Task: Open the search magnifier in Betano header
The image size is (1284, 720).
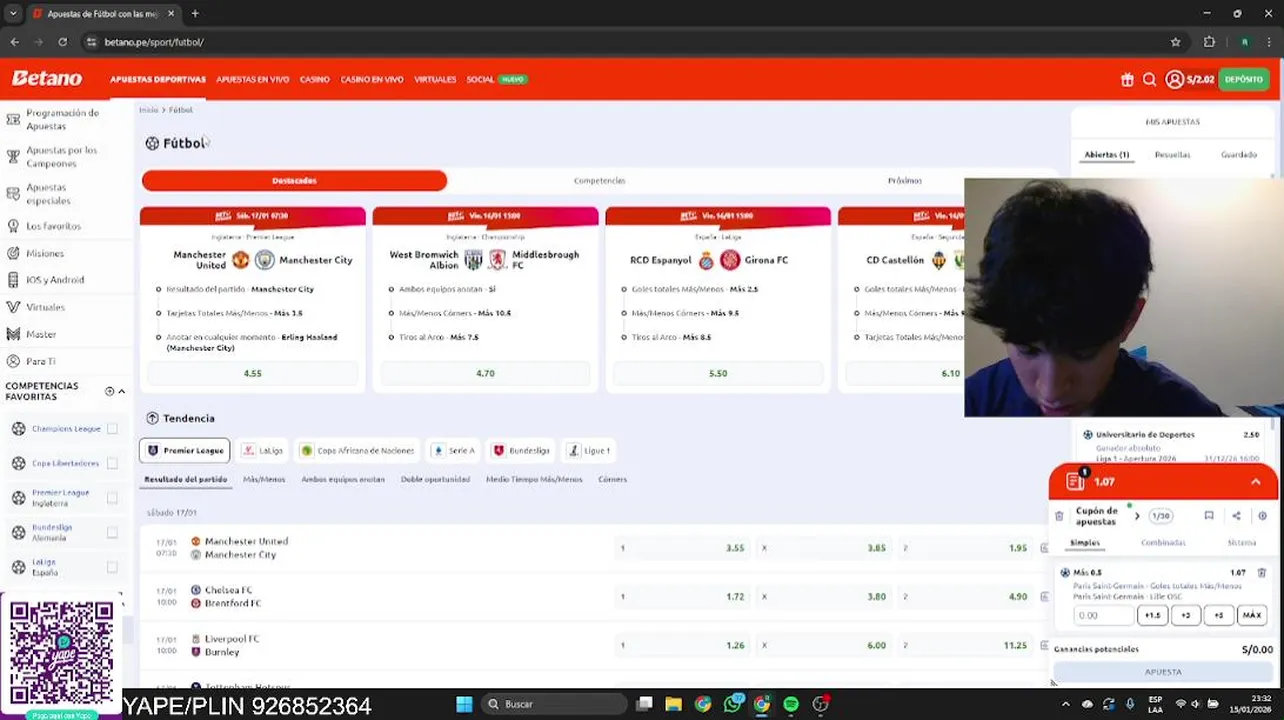Action: pyautogui.click(x=1150, y=79)
